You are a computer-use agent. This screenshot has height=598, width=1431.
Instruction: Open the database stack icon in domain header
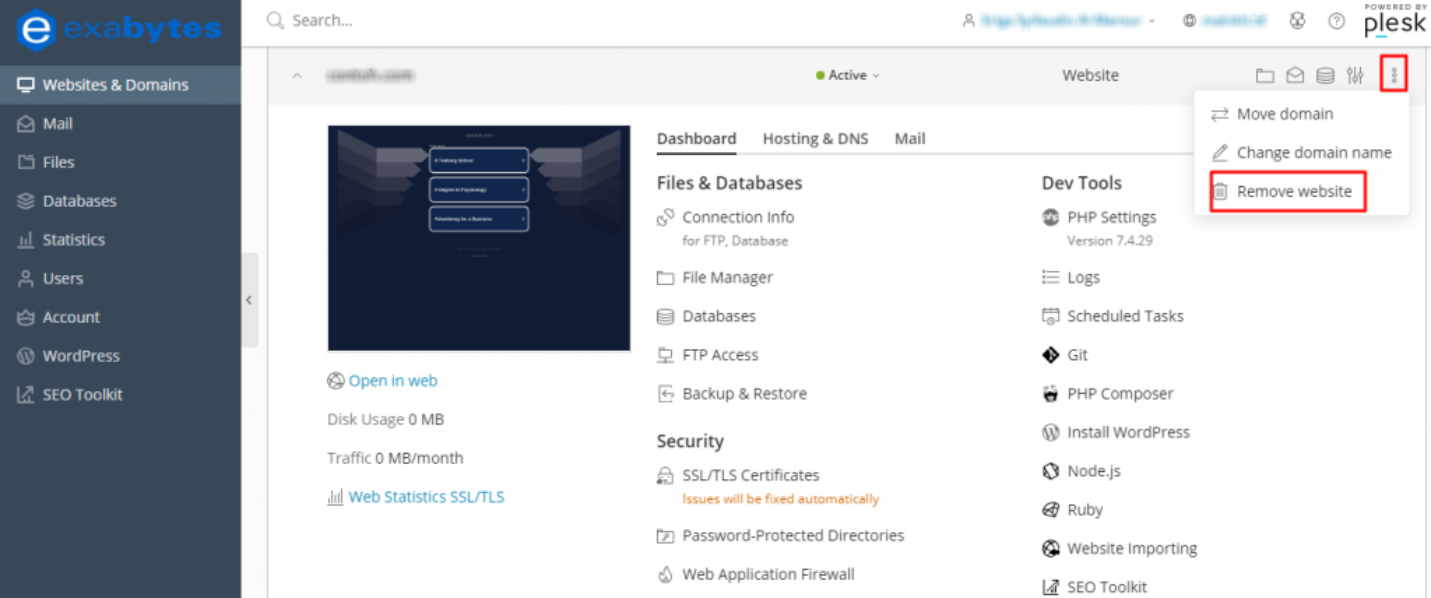pos(1325,75)
